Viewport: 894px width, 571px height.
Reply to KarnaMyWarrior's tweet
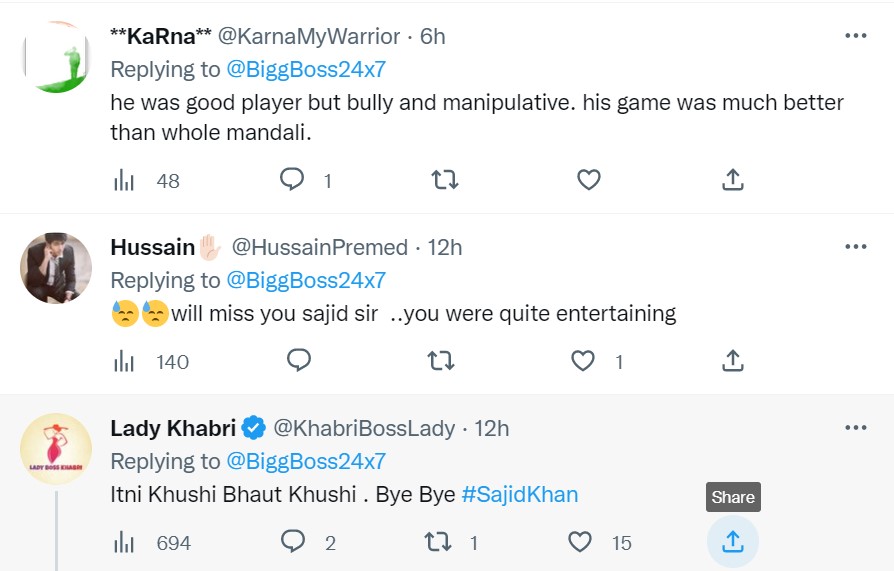click(292, 180)
